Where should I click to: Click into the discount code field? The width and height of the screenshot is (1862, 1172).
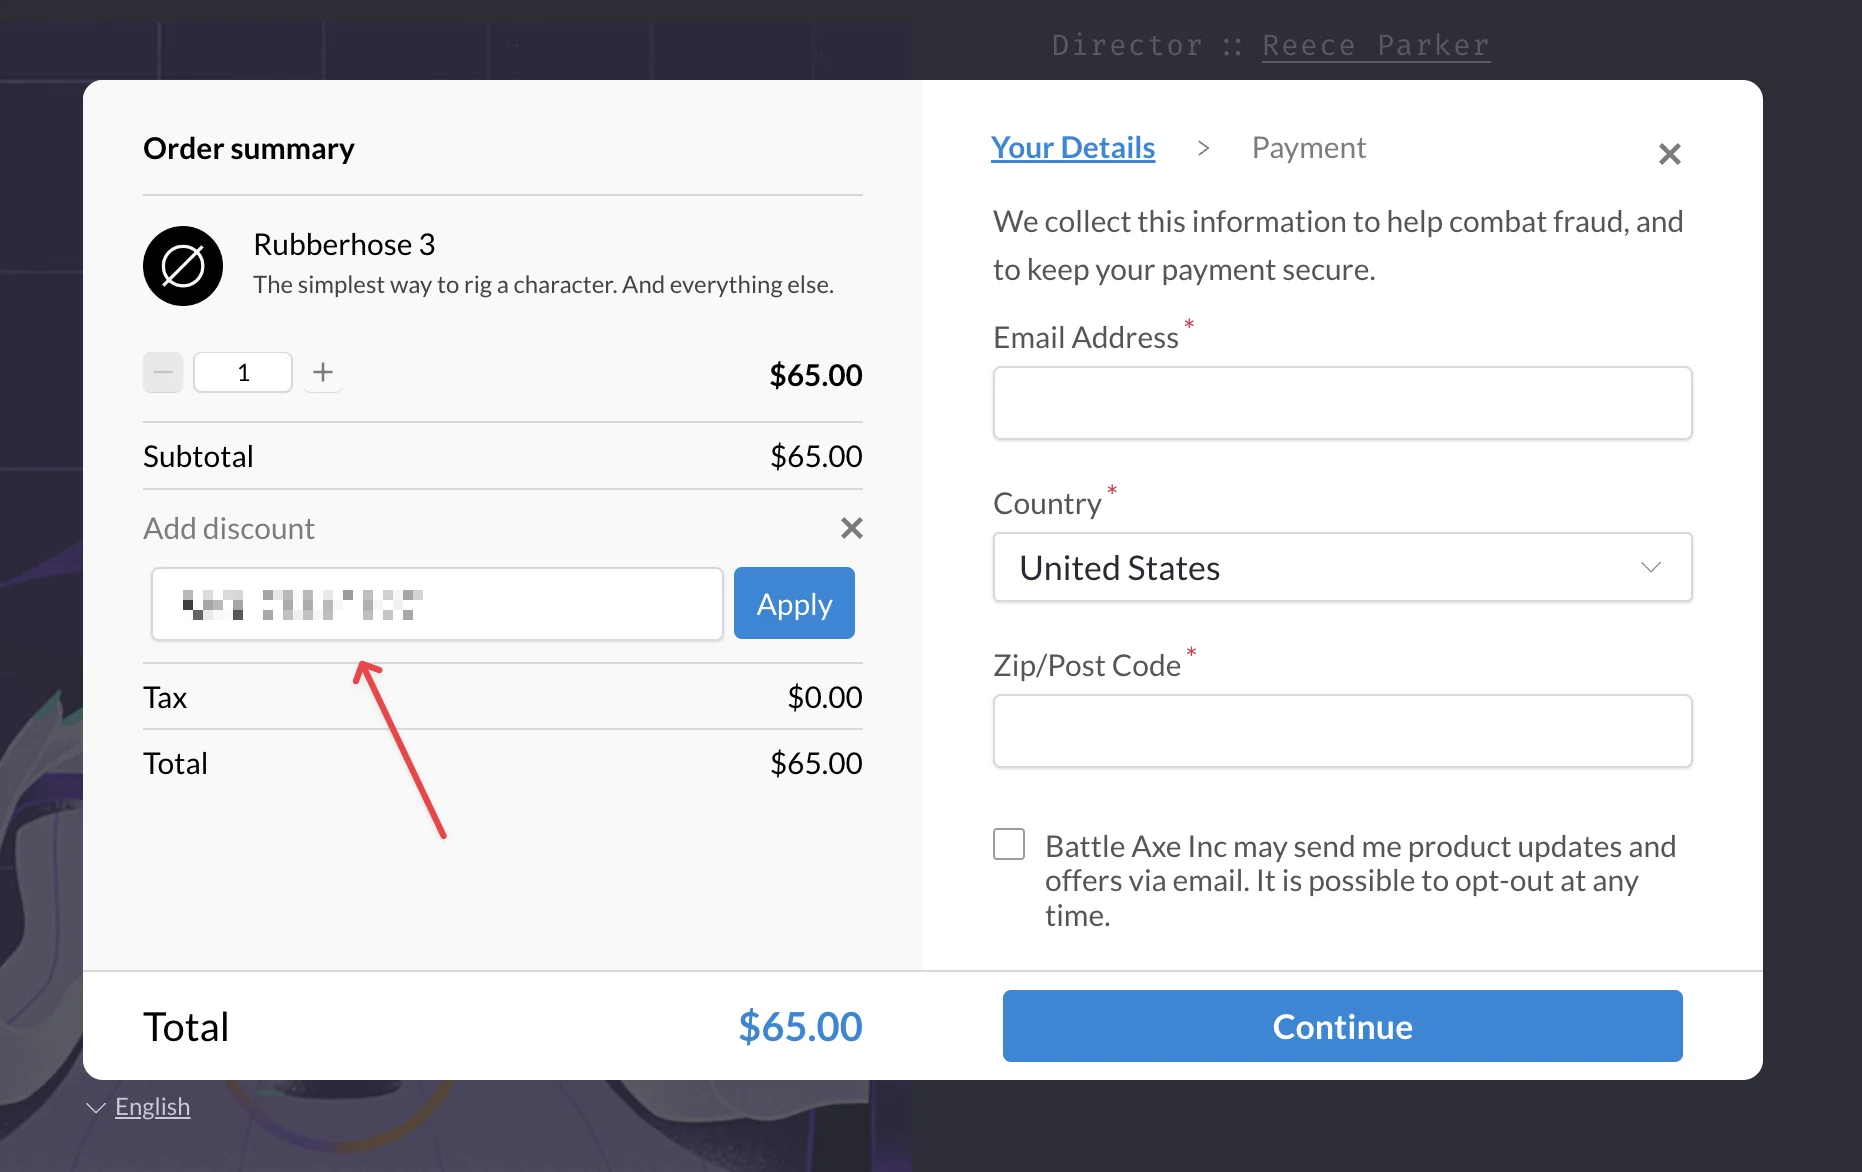click(437, 604)
